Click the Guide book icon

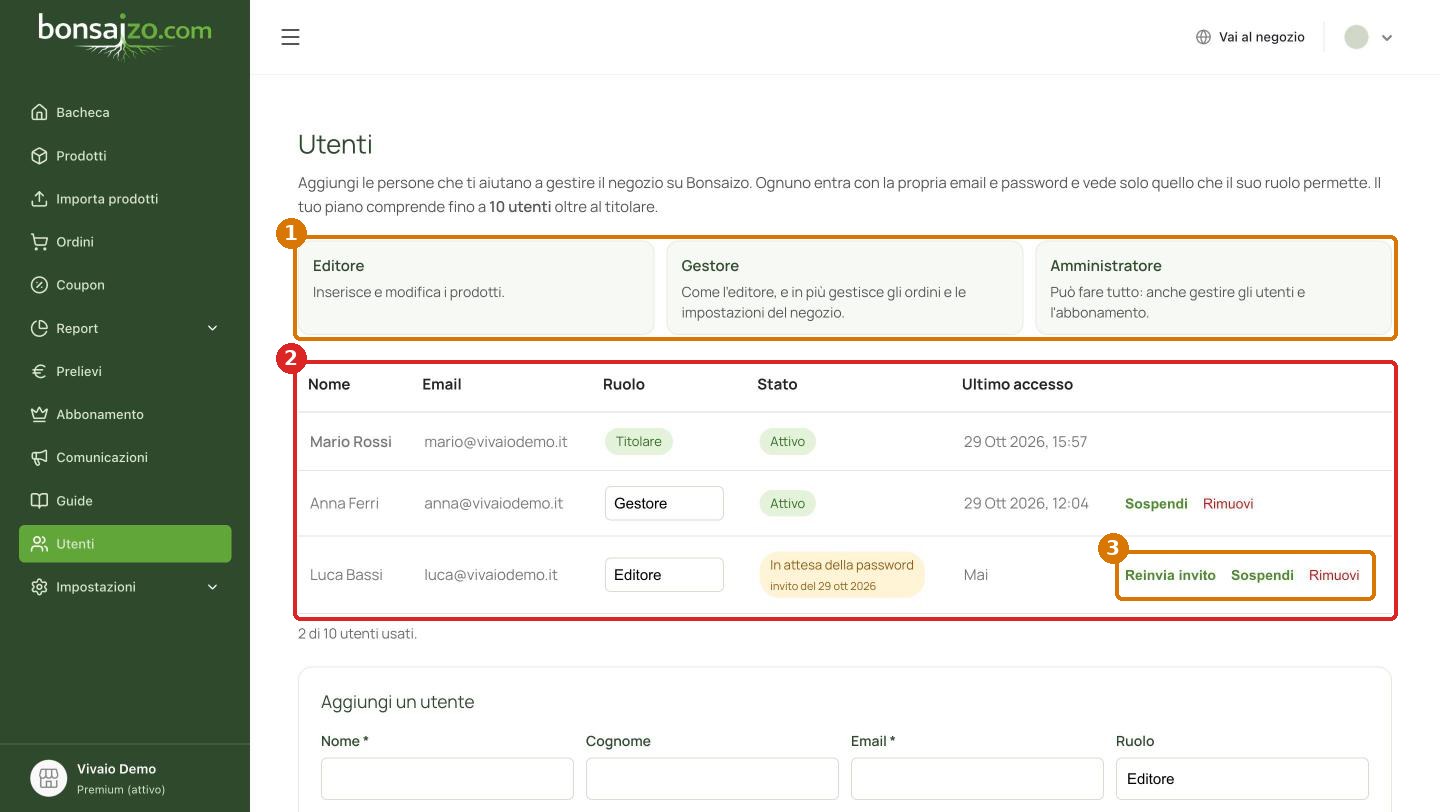tap(39, 500)
